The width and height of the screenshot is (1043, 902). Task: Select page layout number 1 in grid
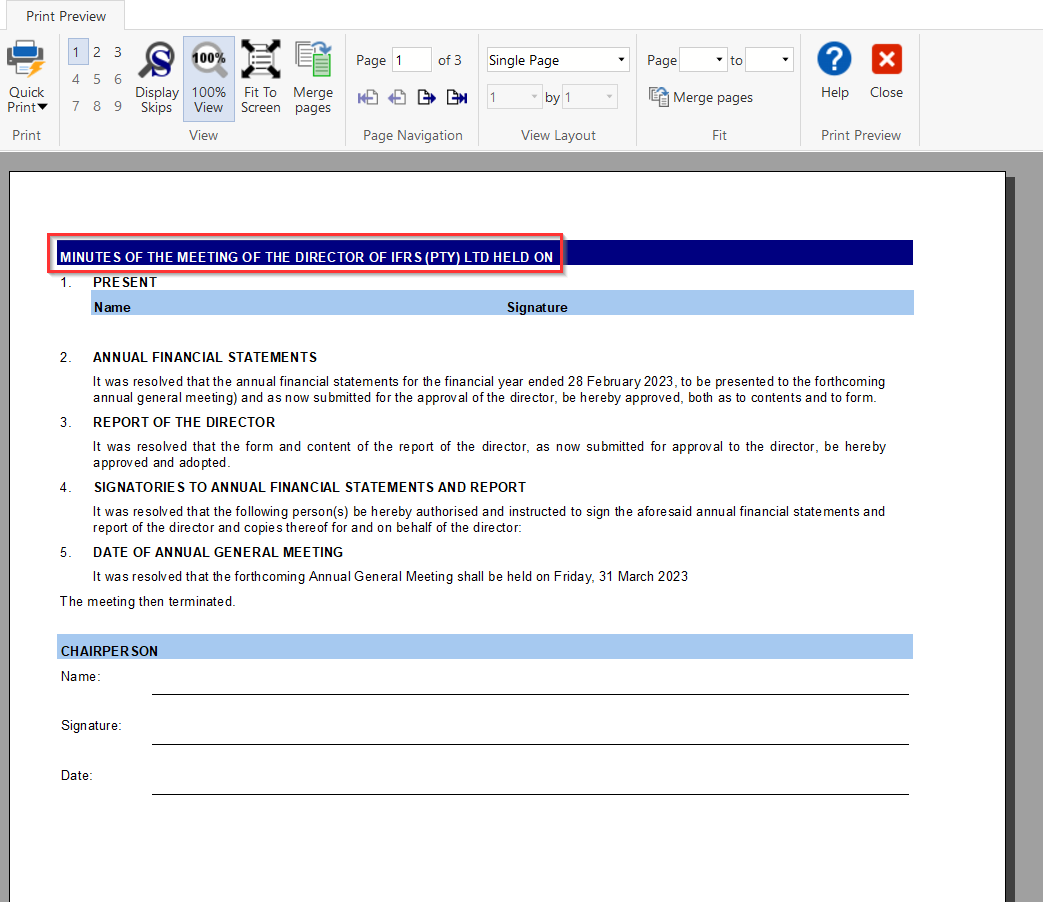pyautogui.click(x=76, y=53)
